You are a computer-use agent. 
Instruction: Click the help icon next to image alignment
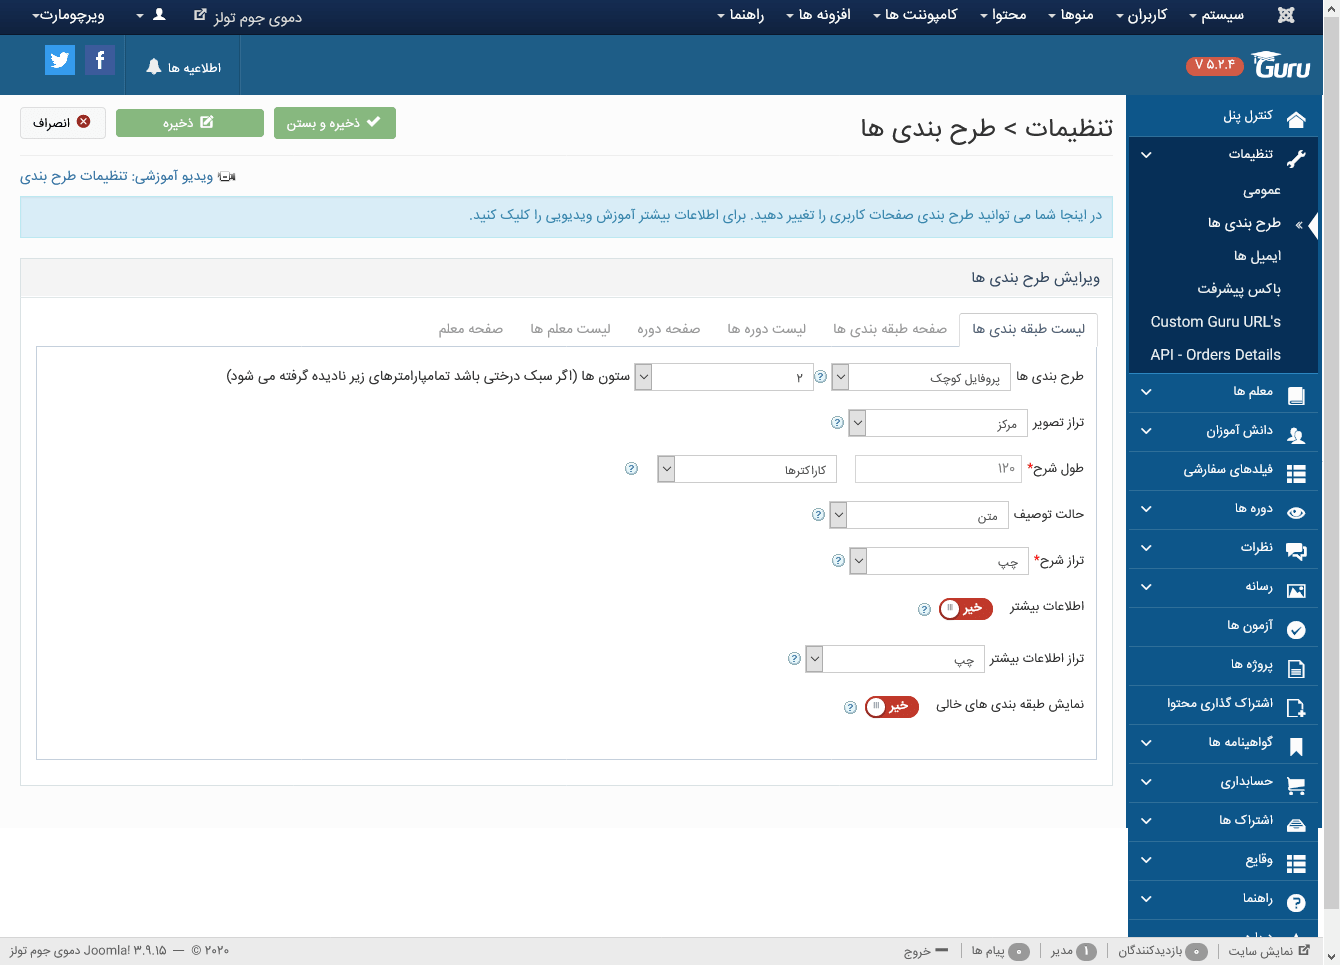click(837, 423)
